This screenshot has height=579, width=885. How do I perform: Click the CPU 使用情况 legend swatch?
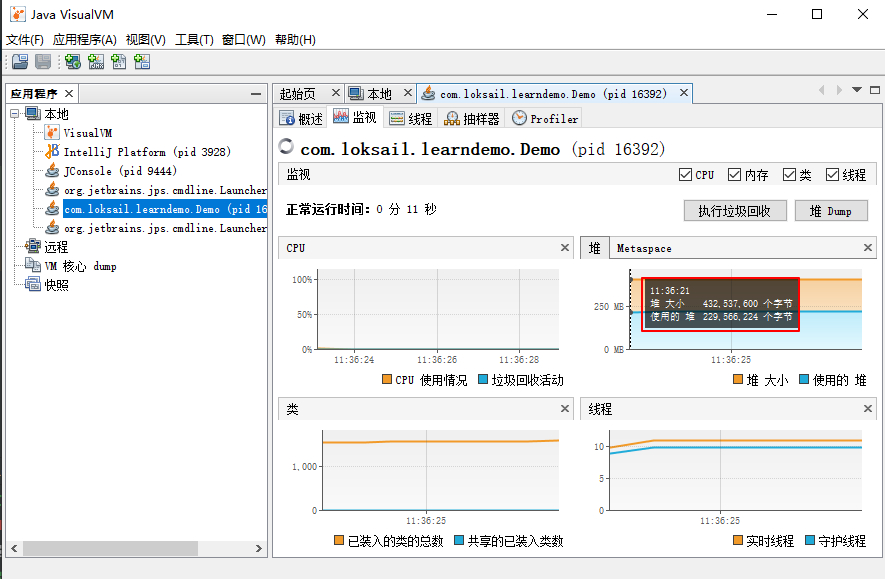pyautogui.click(x=387, y=379)
